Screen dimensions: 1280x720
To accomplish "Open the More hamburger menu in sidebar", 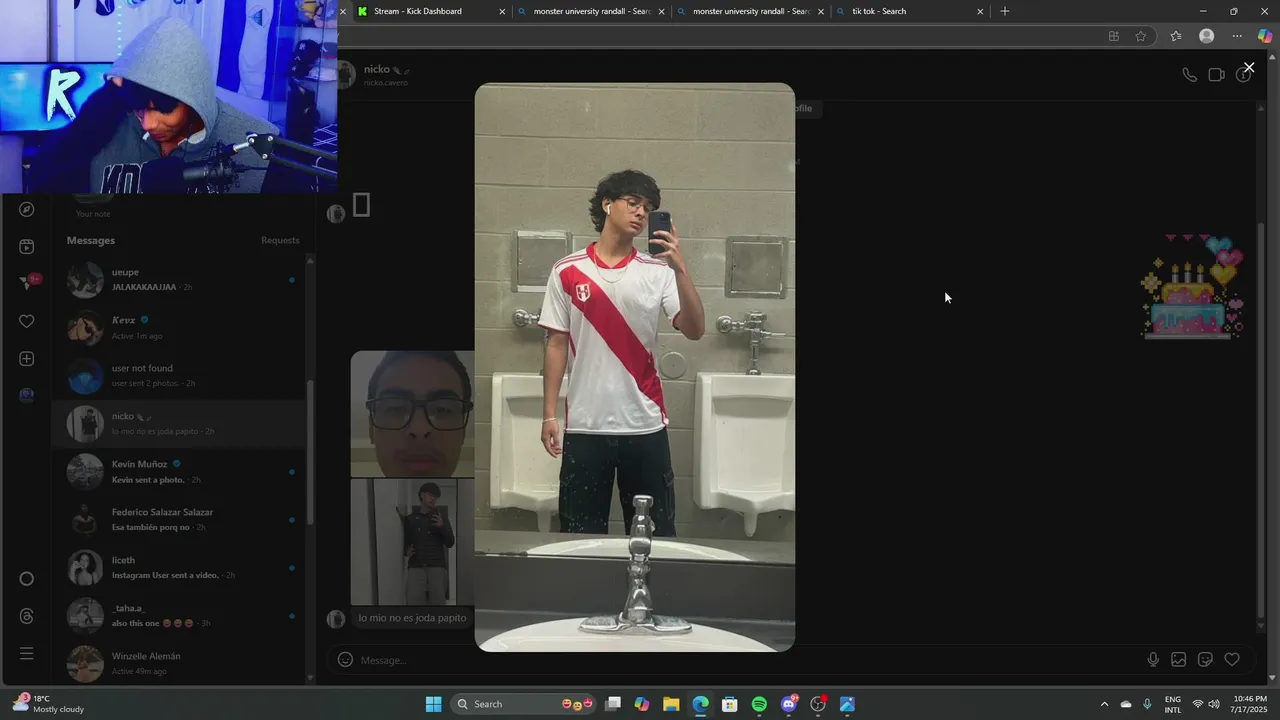I will click(x=27, y=653).
